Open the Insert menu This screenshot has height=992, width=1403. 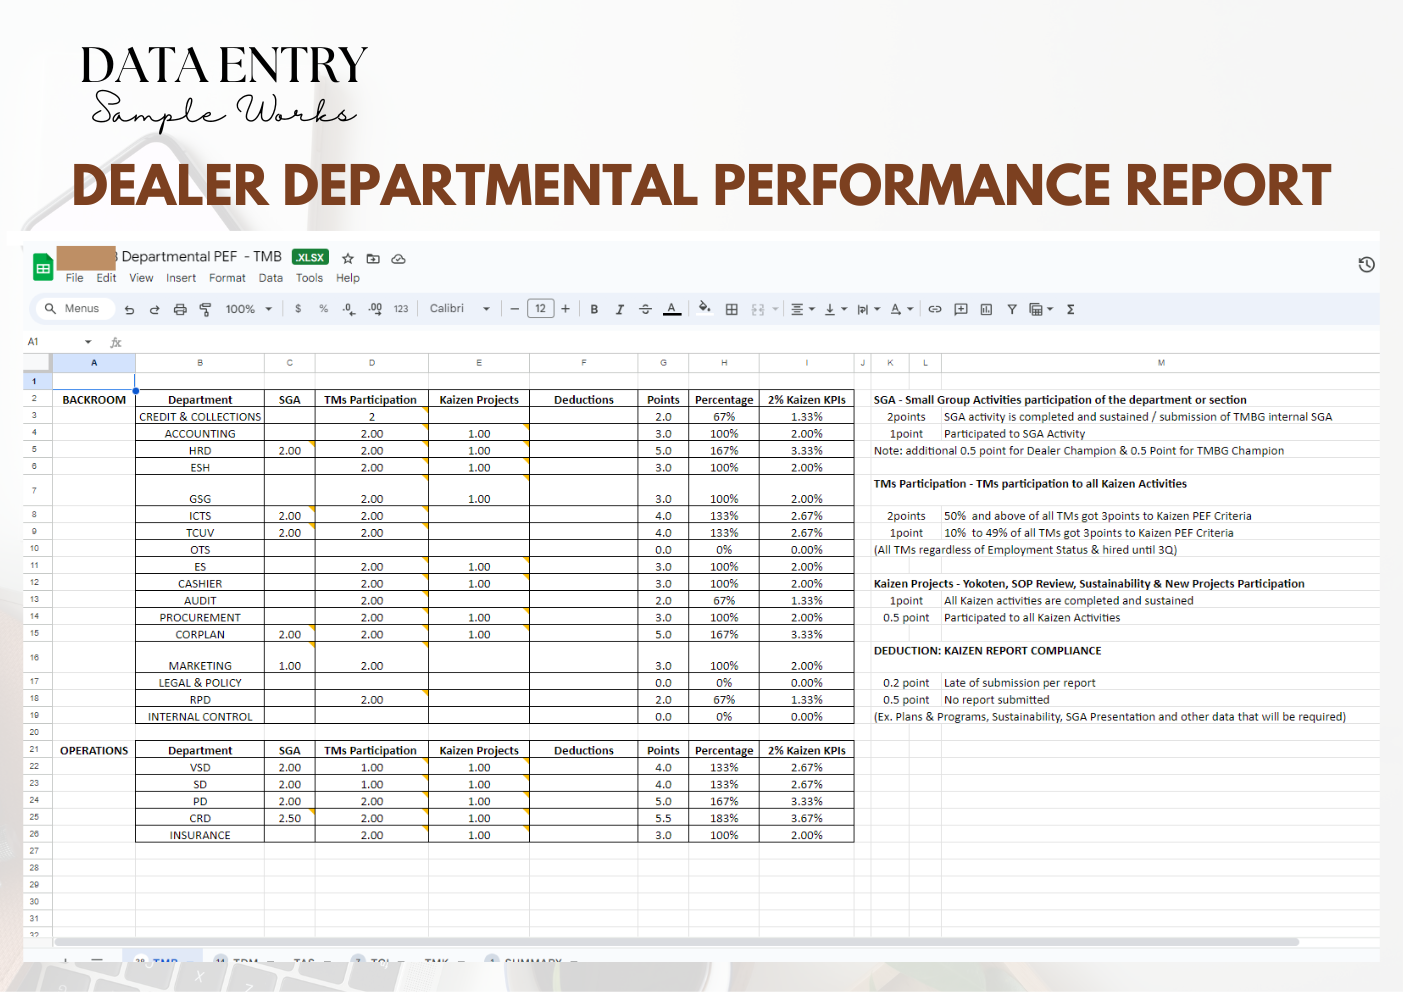pos(181,278)
